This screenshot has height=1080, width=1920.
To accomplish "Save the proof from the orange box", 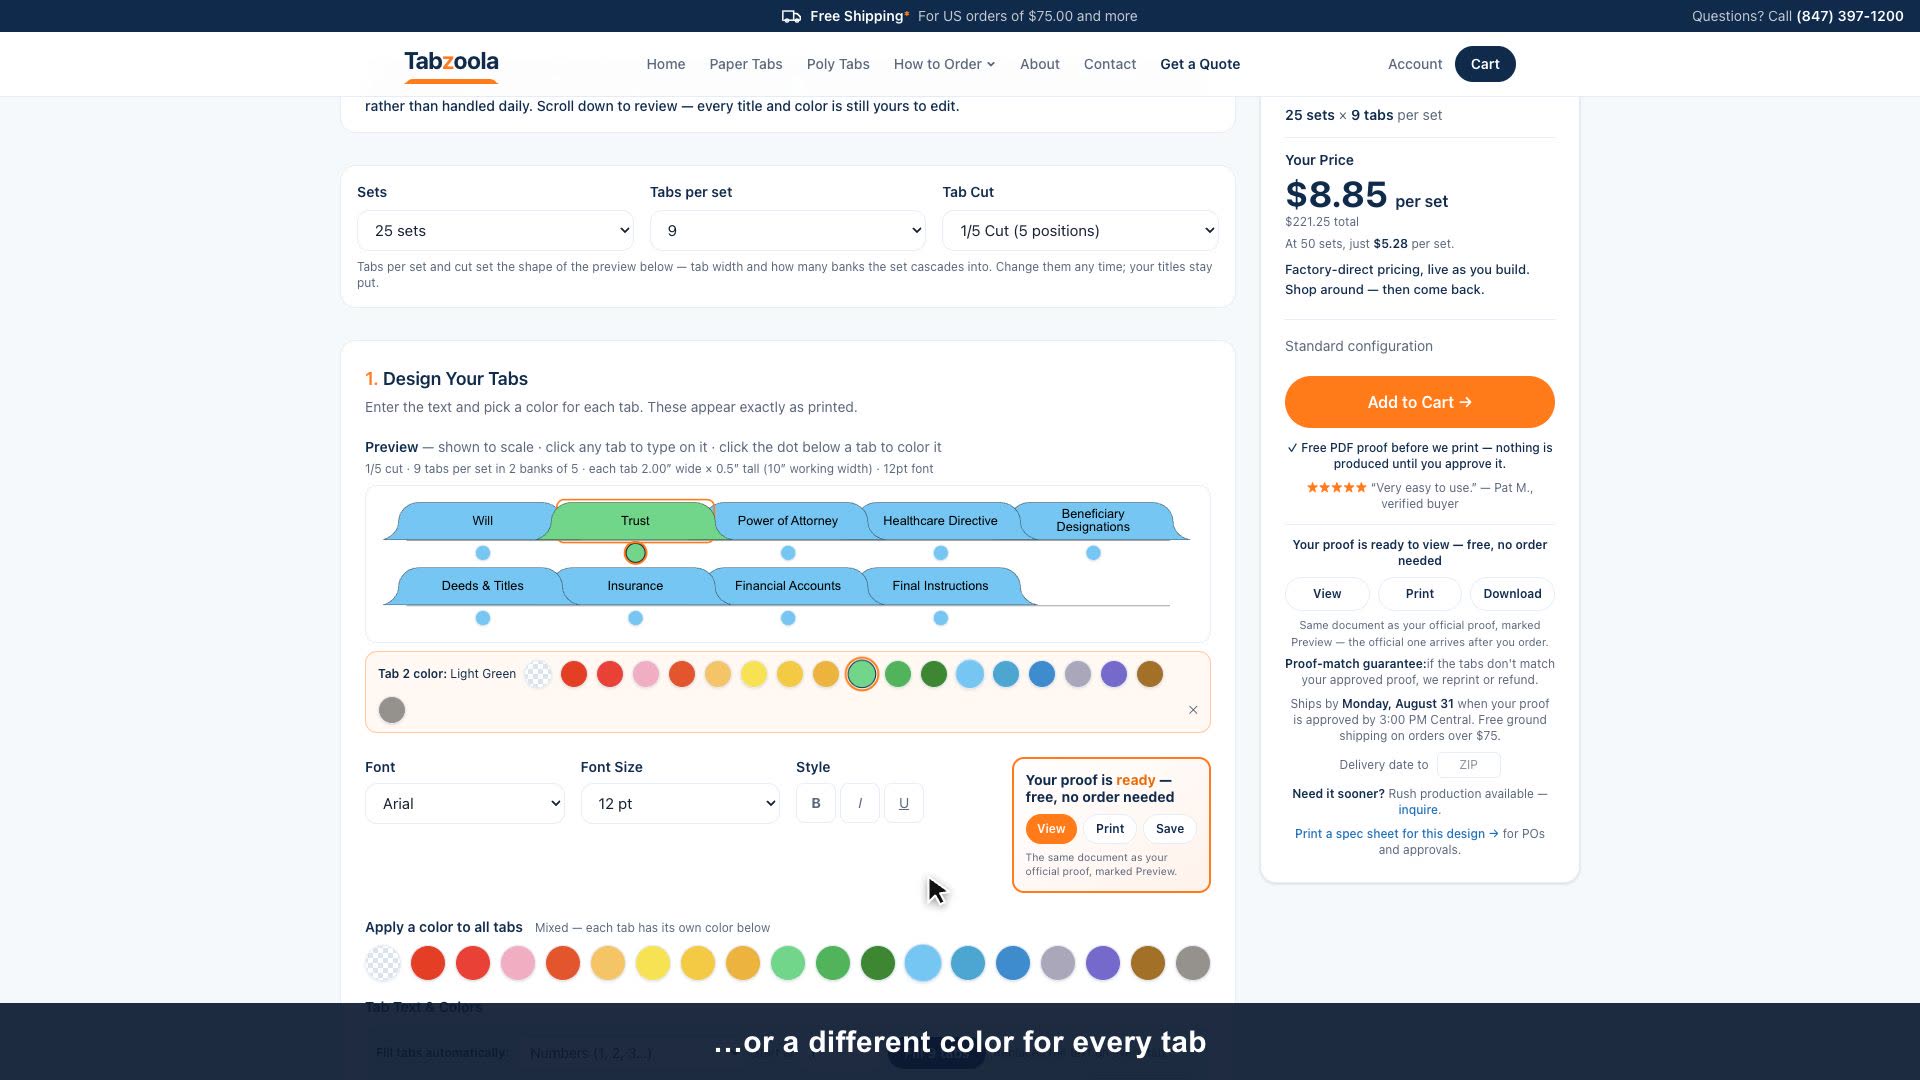I will [x=1170, y=829].
